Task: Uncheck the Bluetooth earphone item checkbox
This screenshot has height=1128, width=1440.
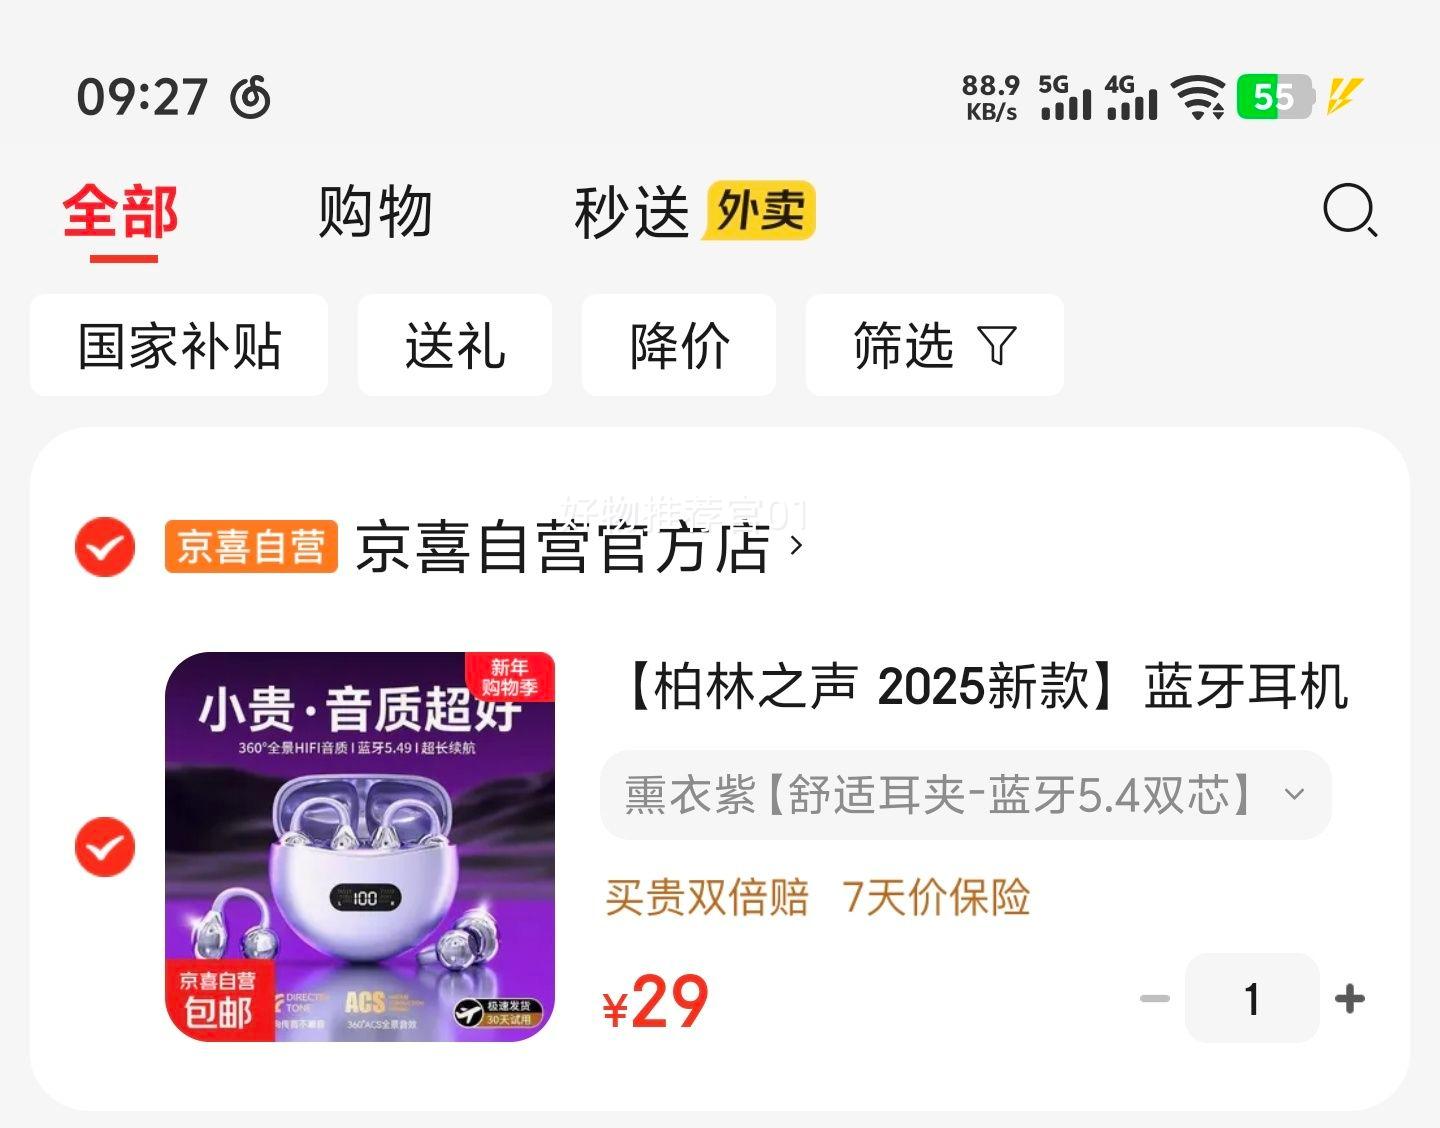Action: (x=105, y=847)
